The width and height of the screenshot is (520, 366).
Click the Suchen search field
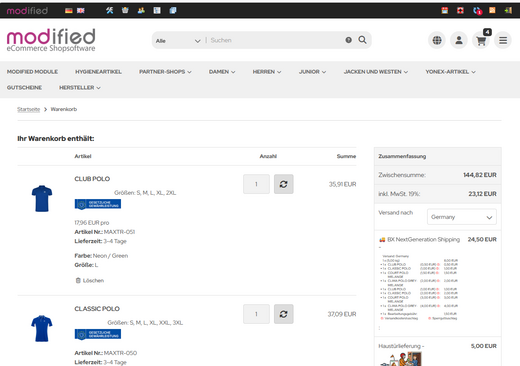pos(275,40)
